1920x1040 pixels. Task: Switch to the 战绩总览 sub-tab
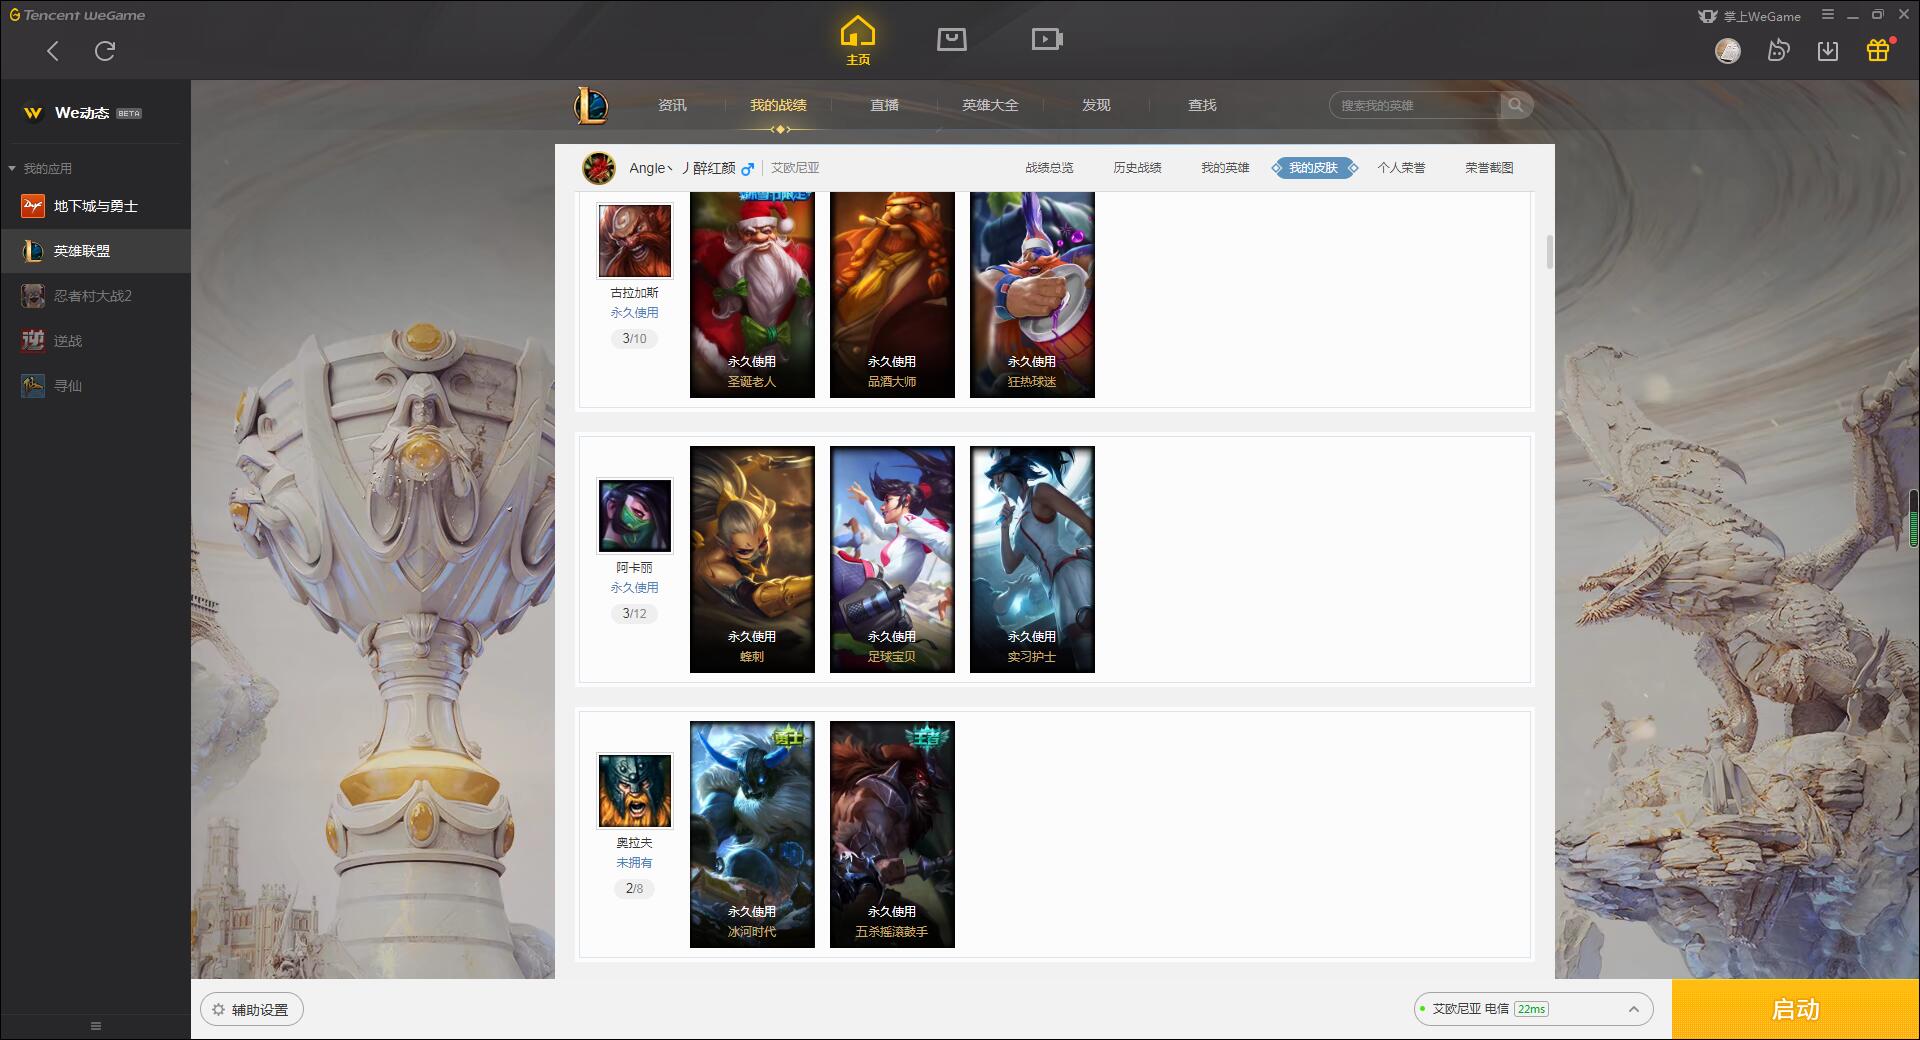pos(1049,168)
